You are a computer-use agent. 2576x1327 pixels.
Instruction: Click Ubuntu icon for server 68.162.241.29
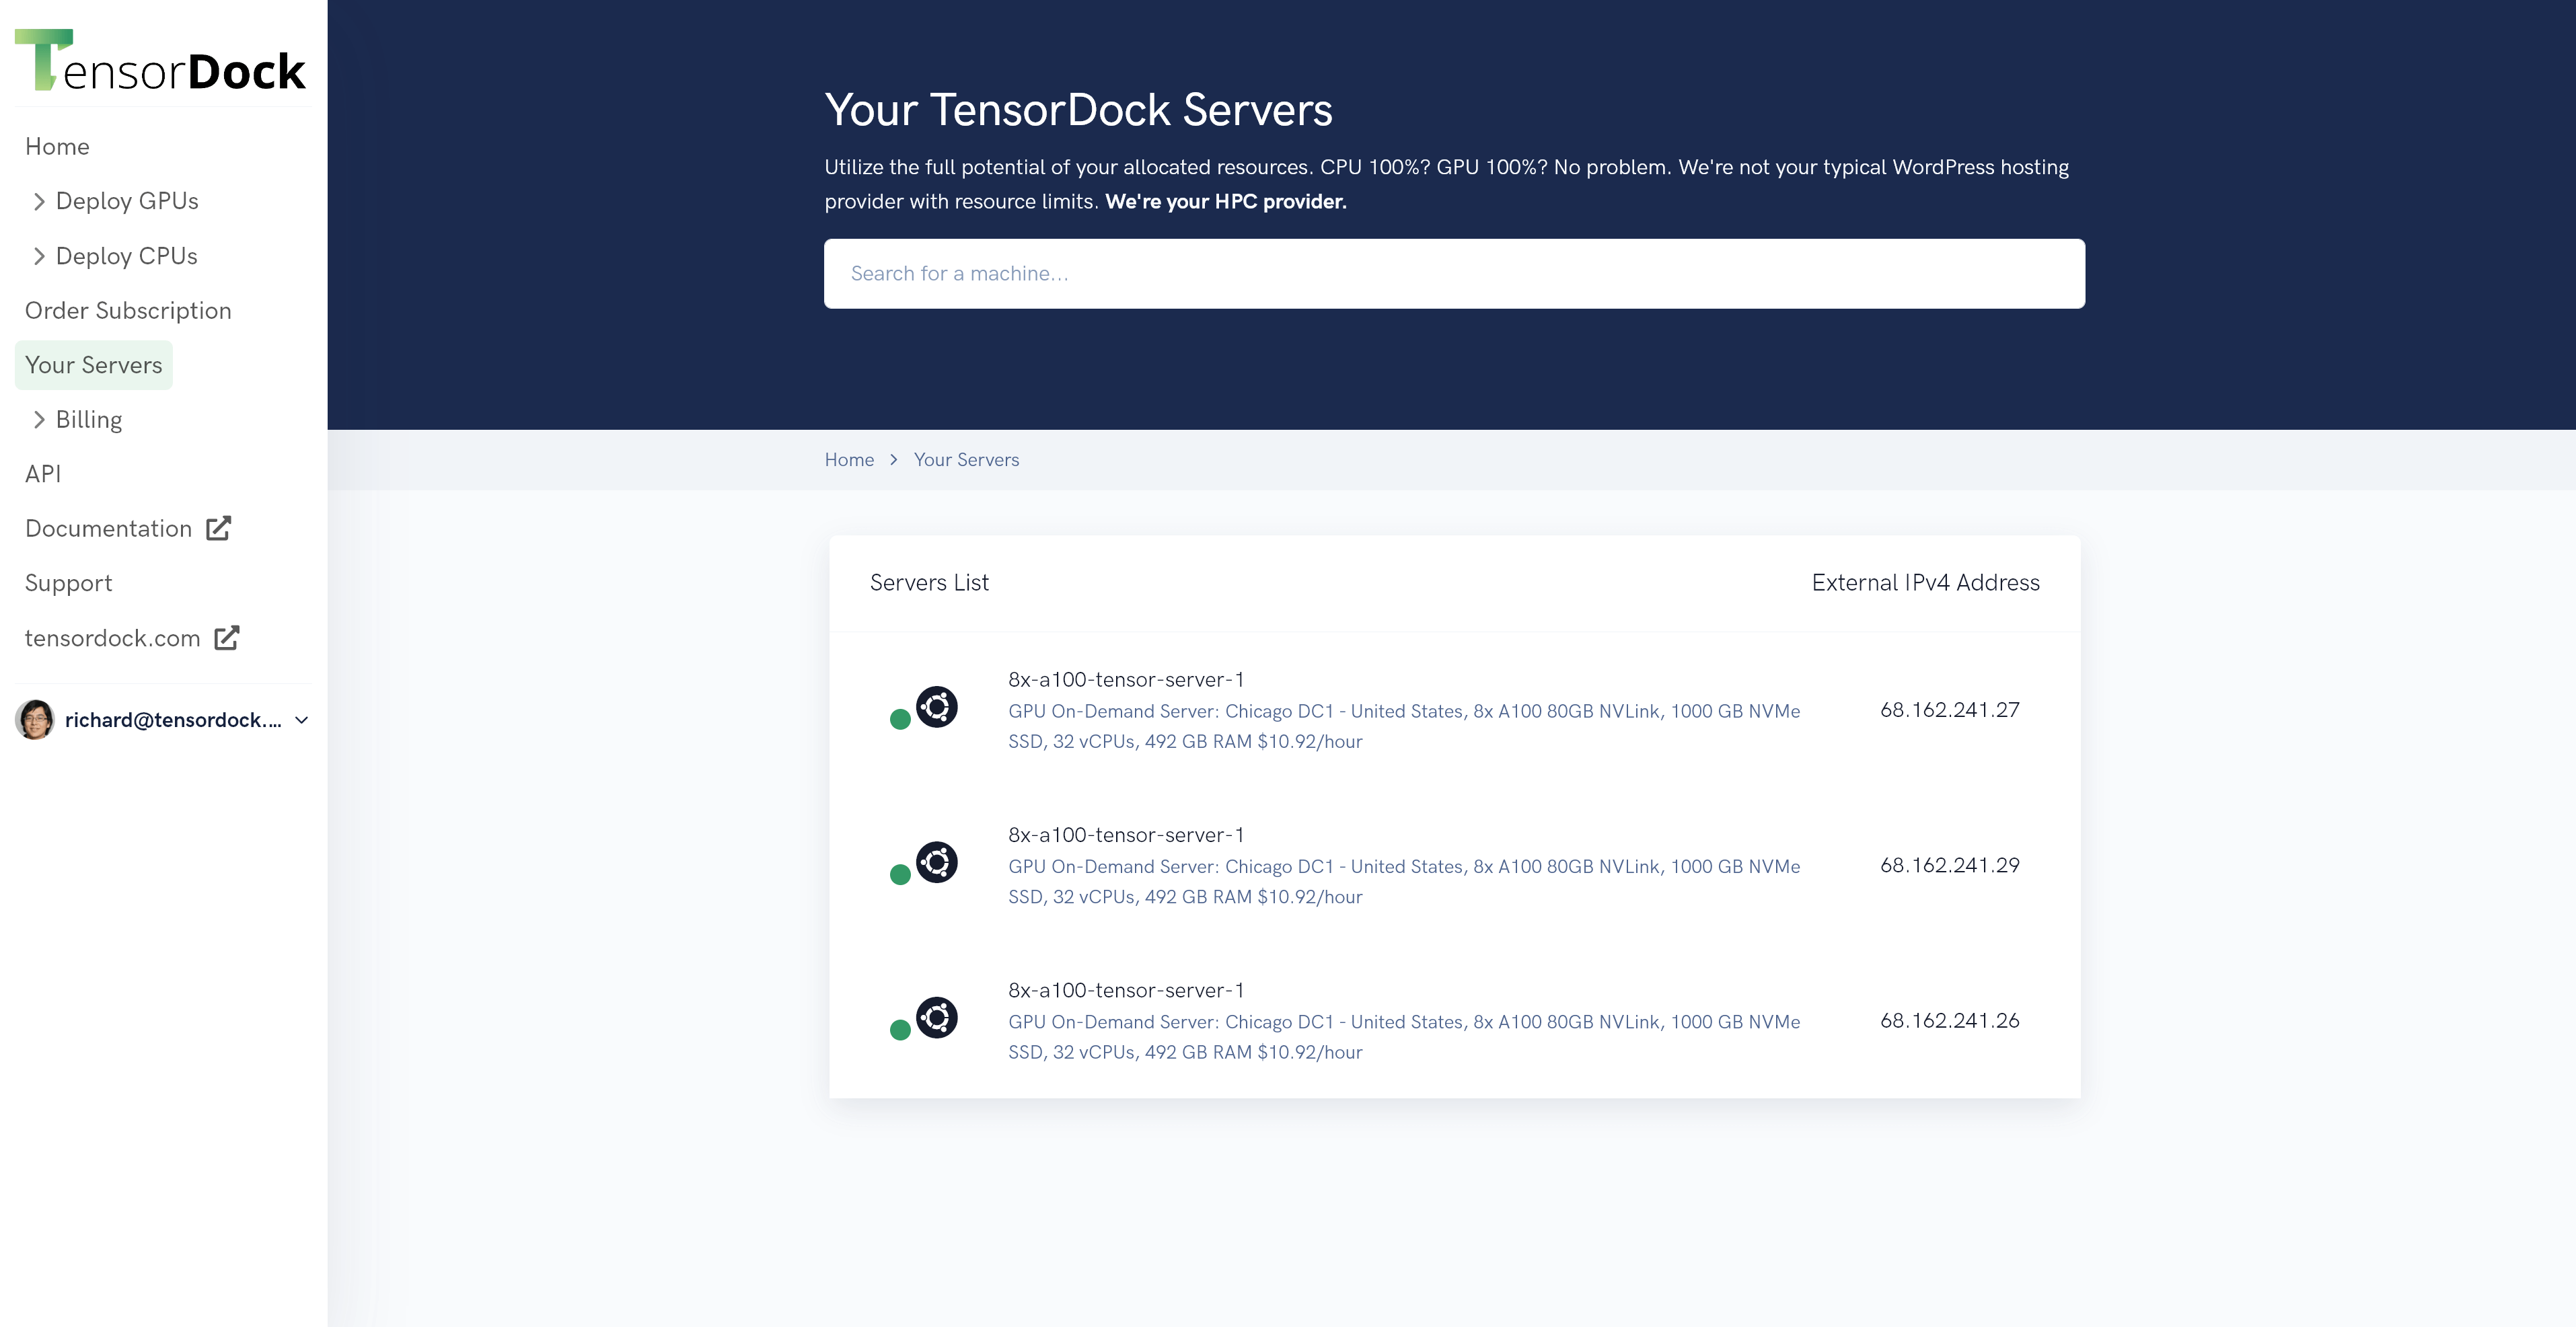click(x=937, y=862)
